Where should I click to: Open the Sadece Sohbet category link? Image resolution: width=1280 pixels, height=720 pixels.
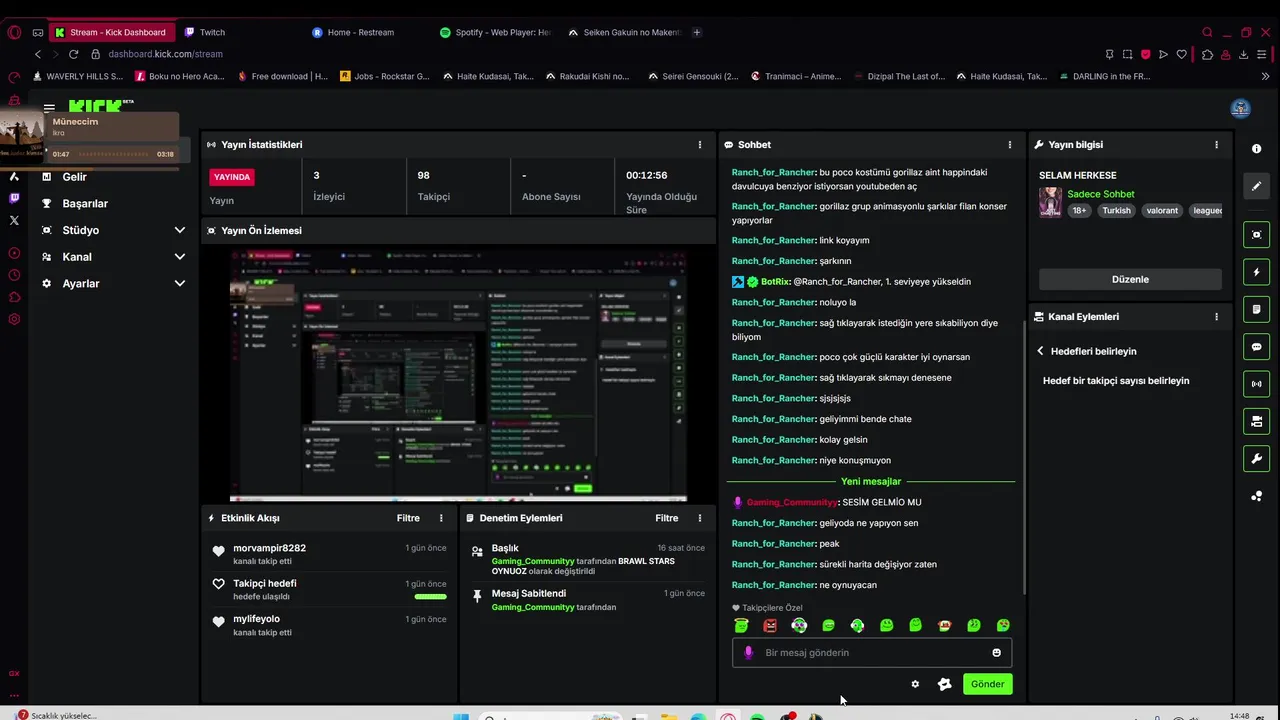(x=1101, y=194)
